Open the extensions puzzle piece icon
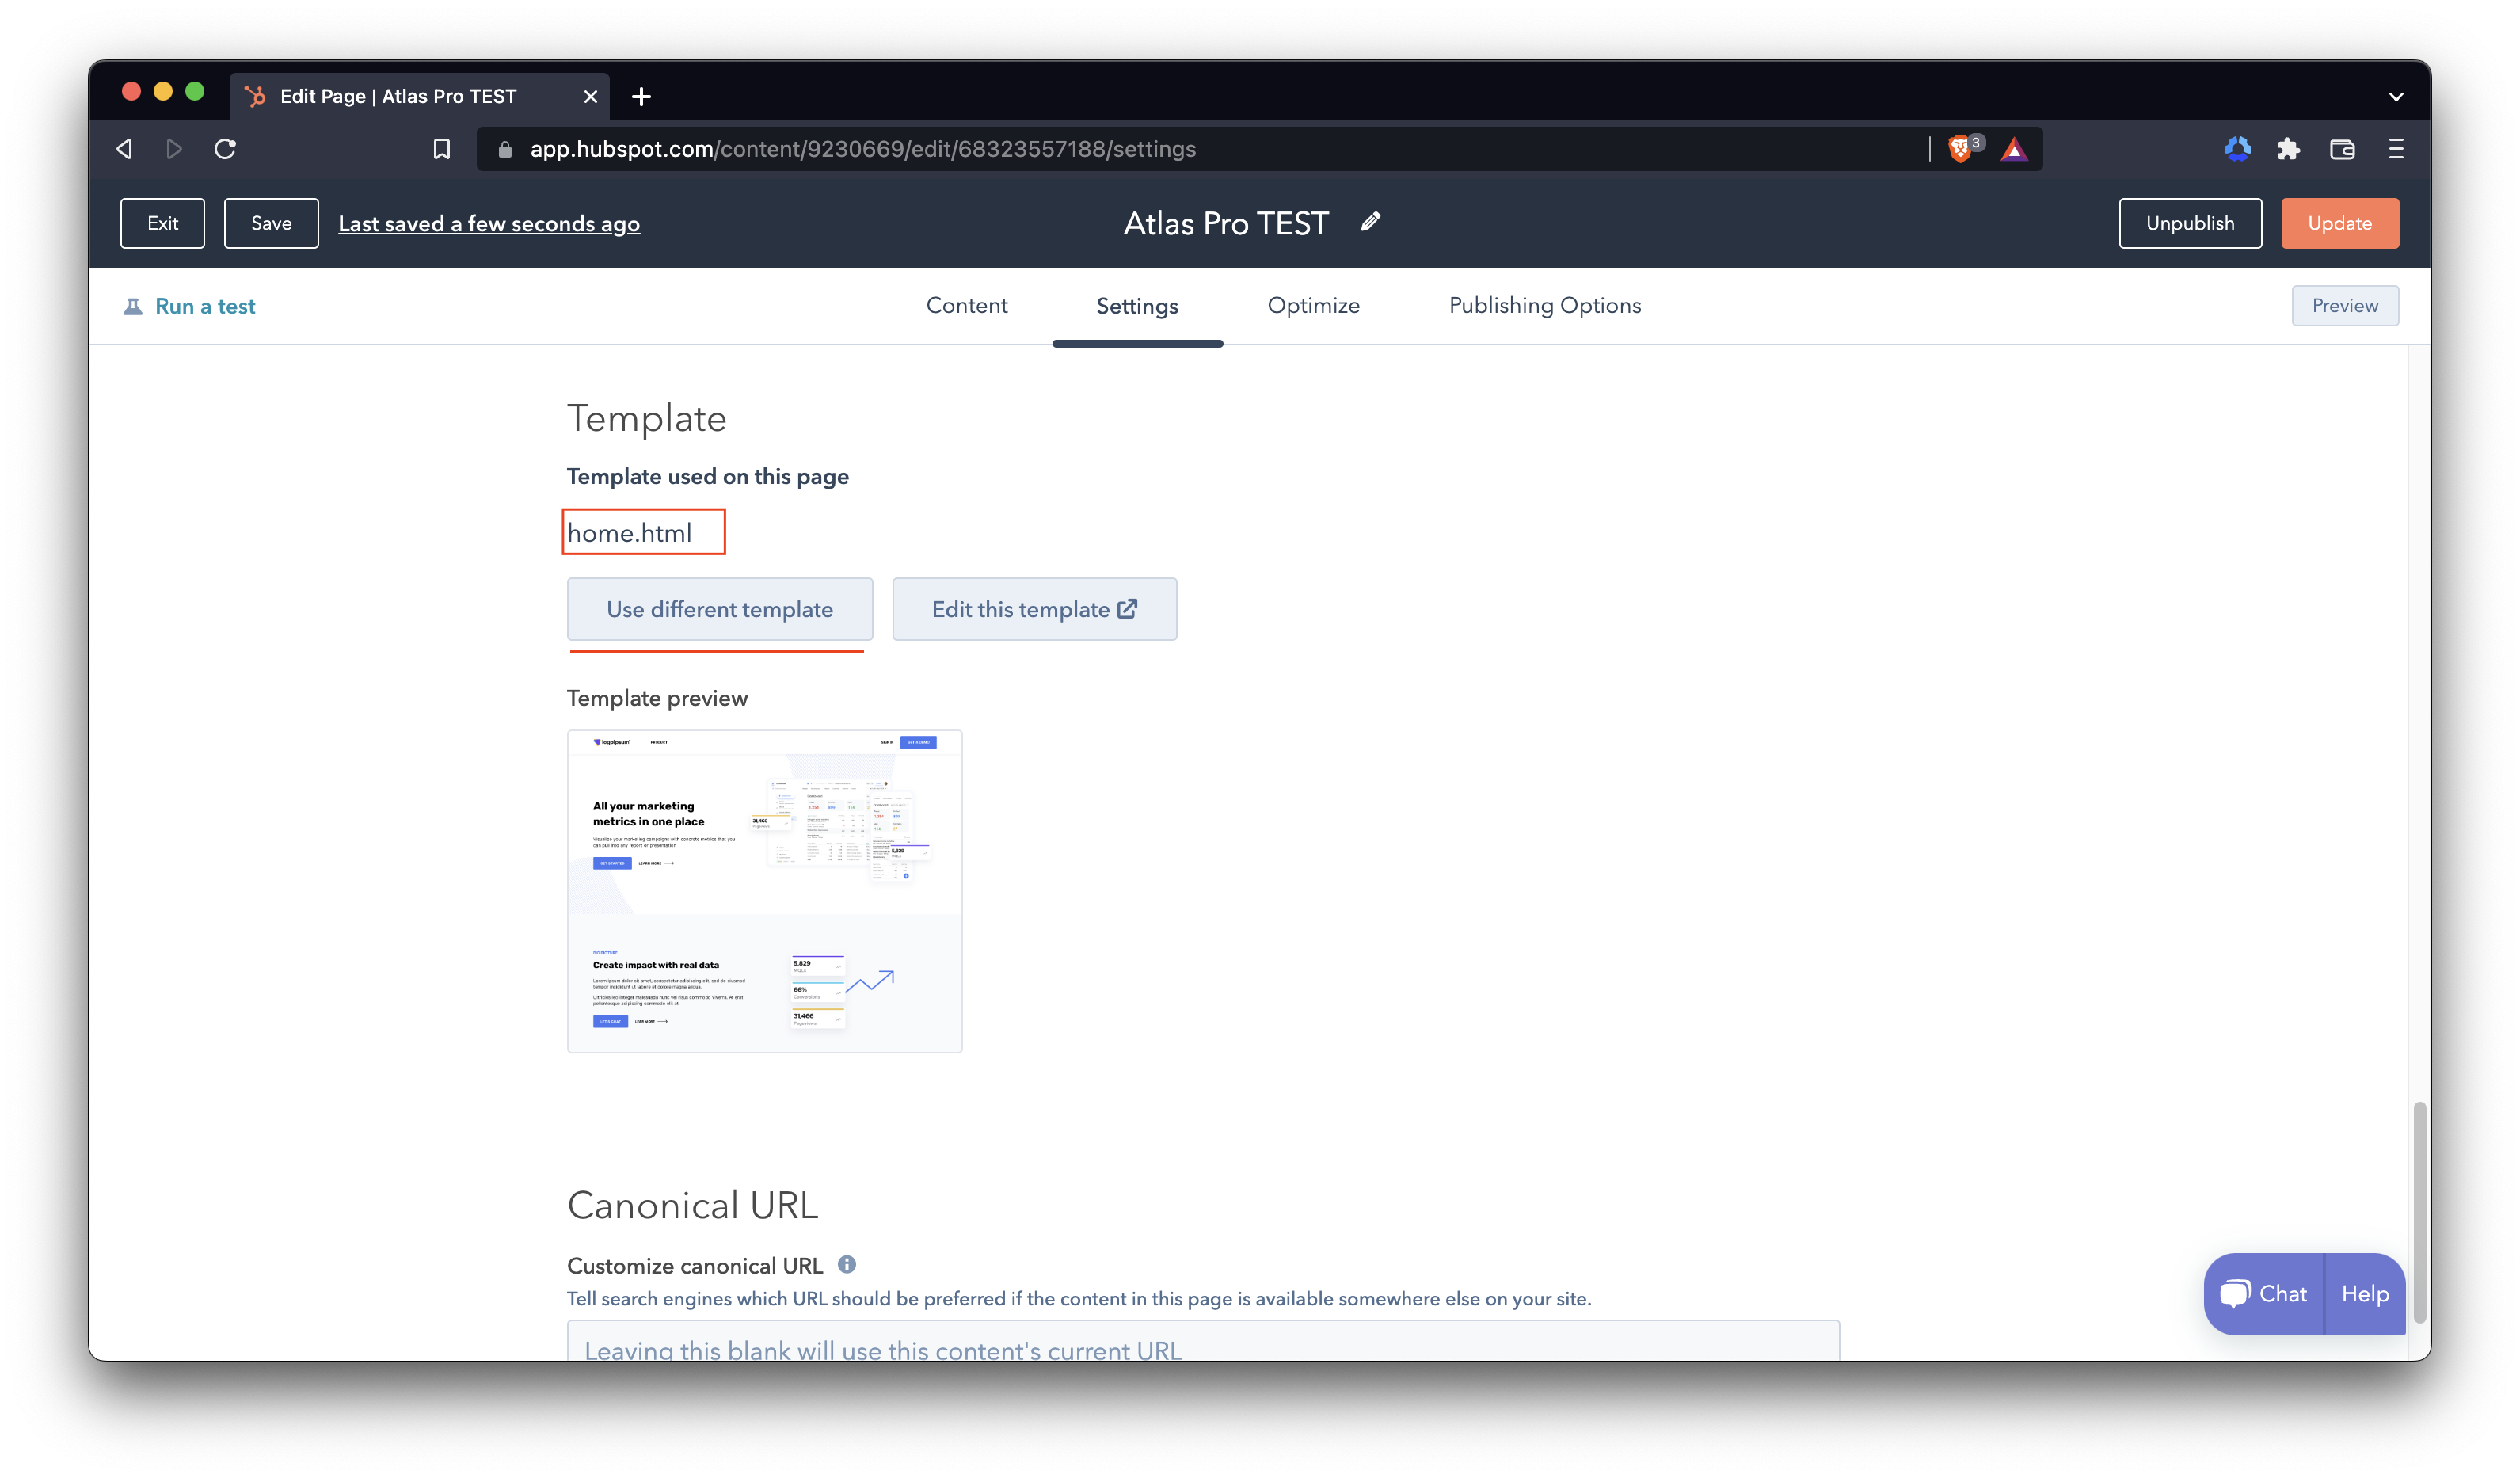Image resolution: width=2520 pixels, height=1478 pixels. coord(2288,149)
